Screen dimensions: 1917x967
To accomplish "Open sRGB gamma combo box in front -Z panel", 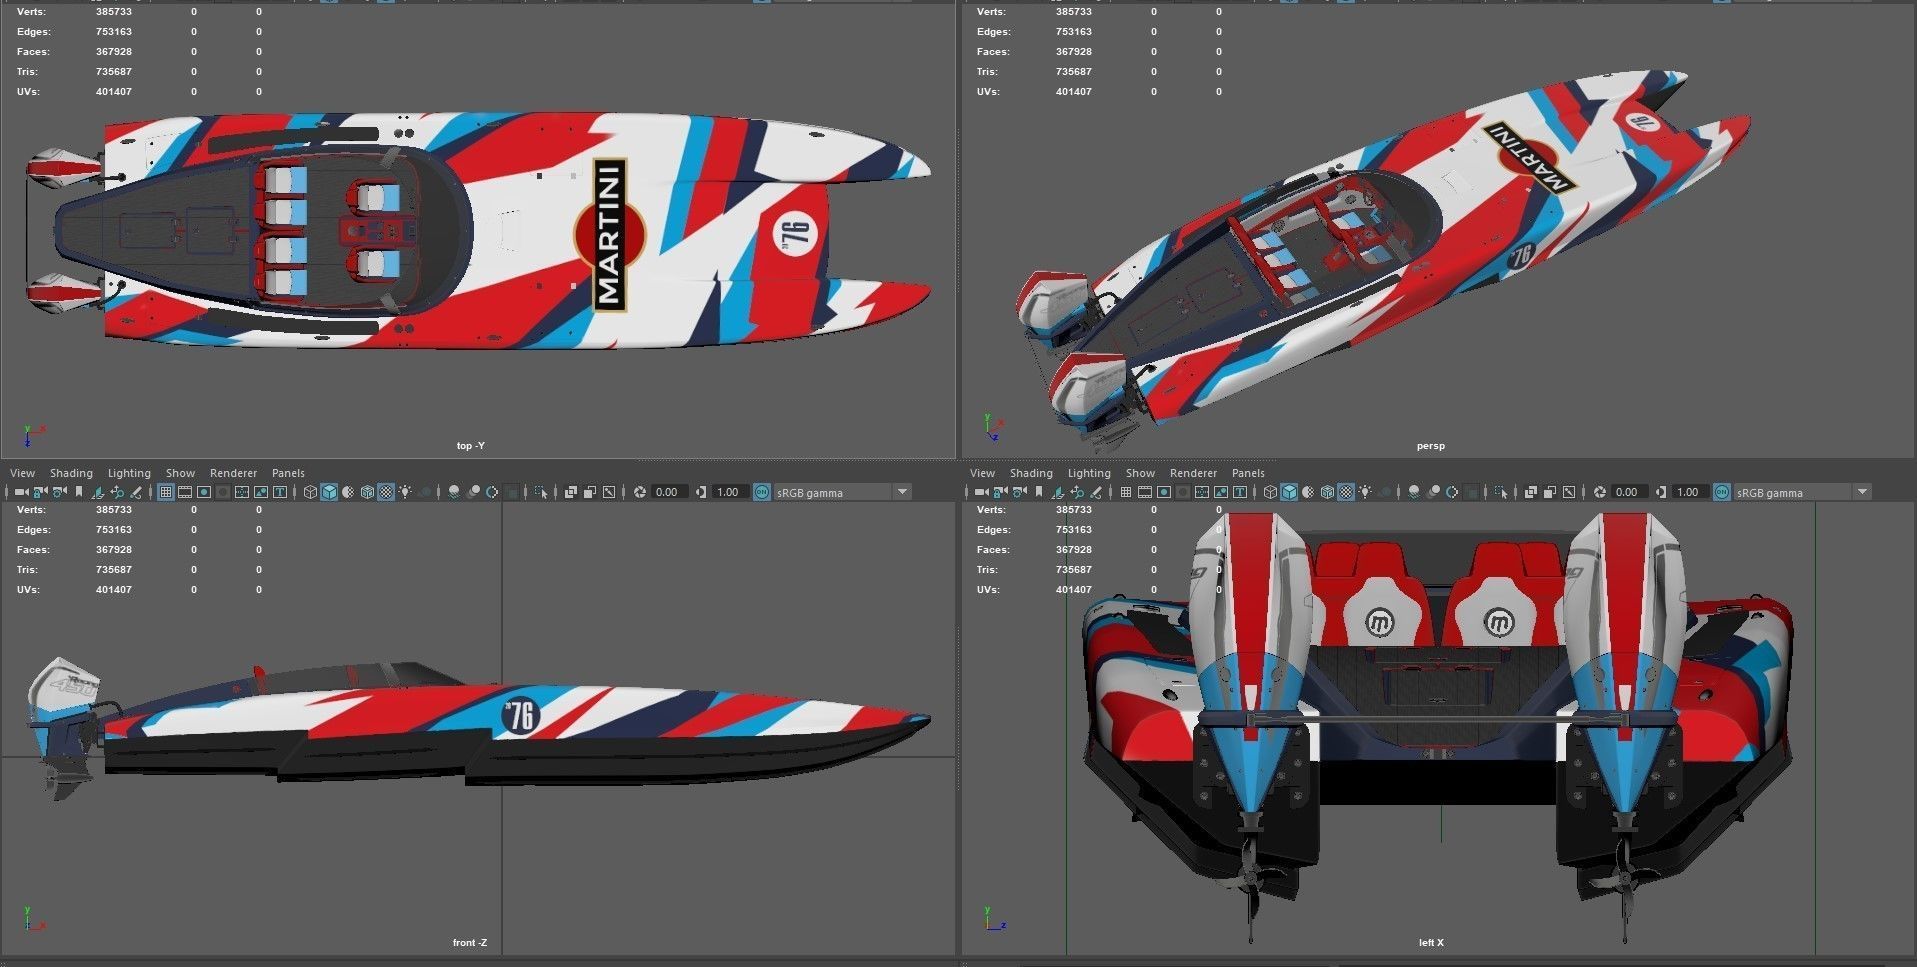I will tap(842, 492).
